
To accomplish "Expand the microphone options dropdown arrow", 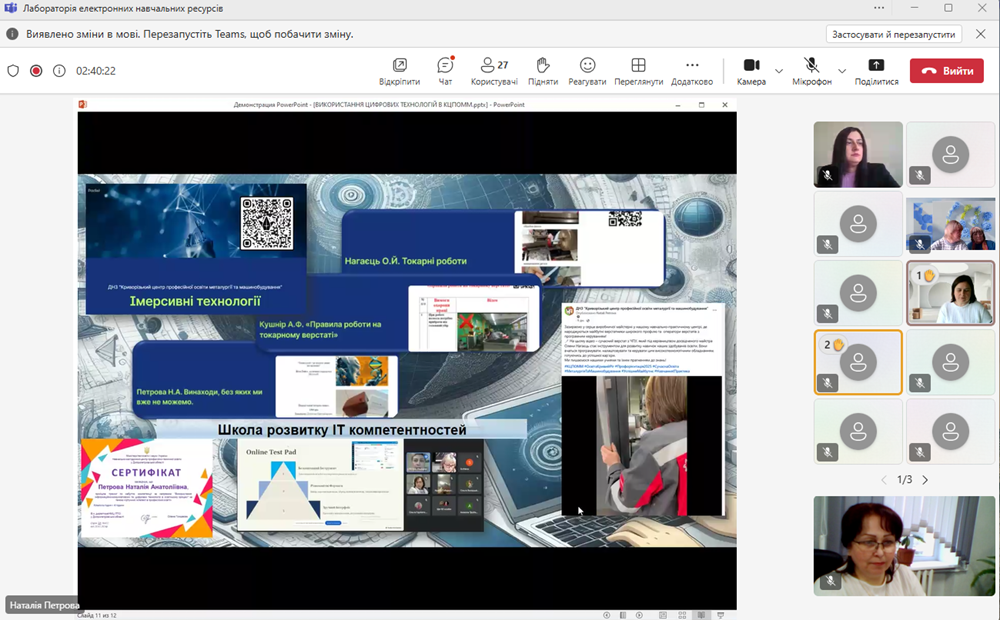I will click(842, 71).
